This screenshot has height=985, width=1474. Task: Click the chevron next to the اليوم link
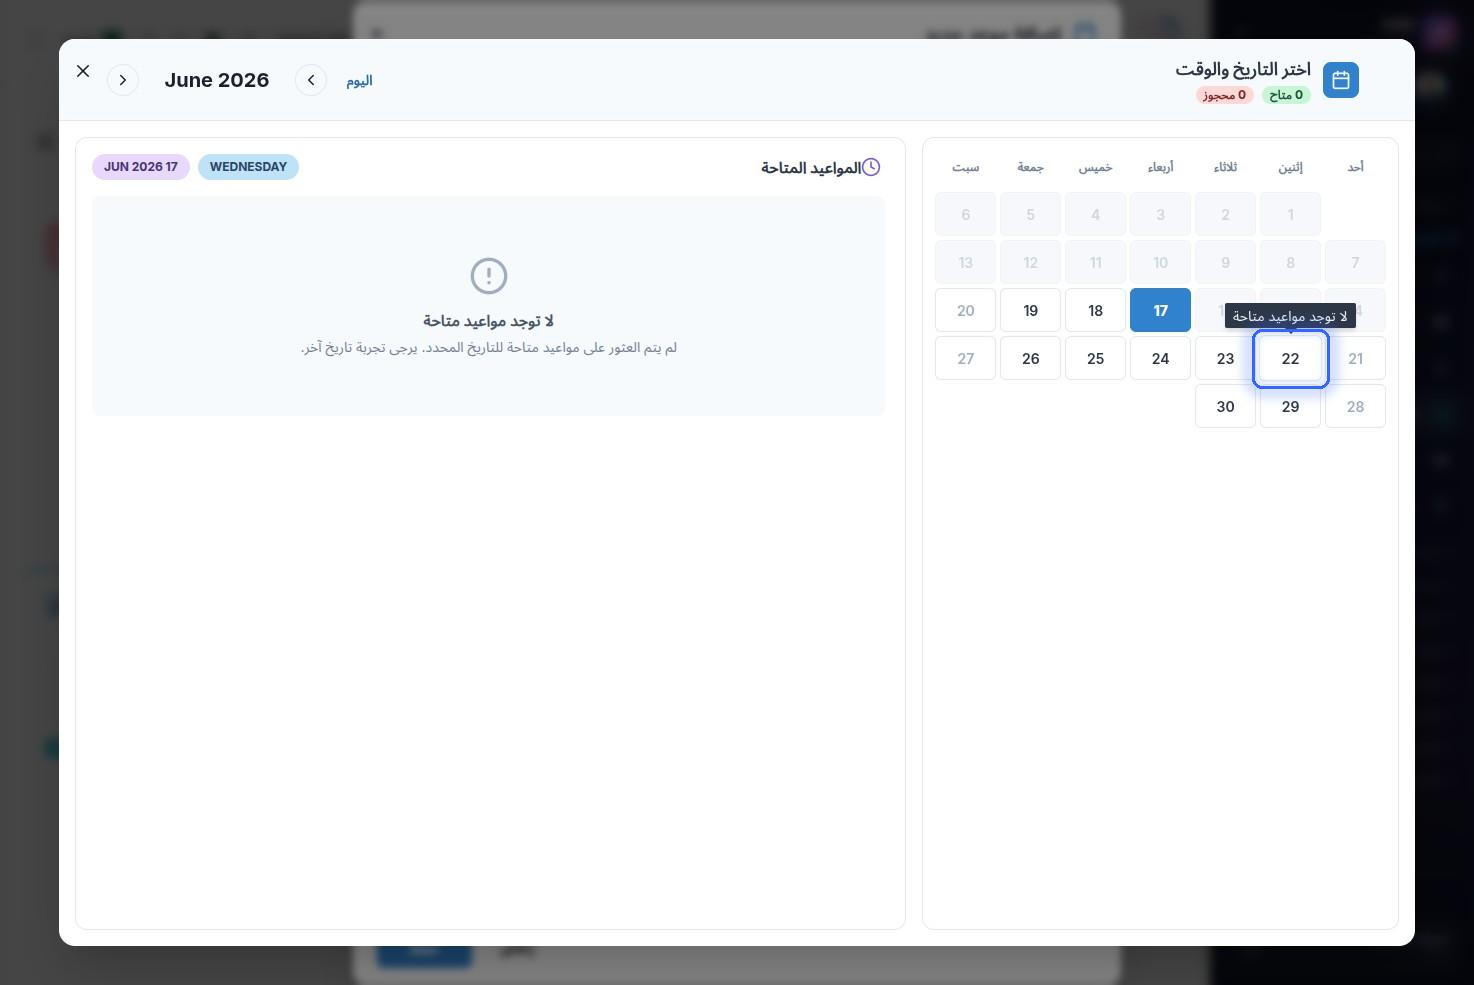pos(311,80)
